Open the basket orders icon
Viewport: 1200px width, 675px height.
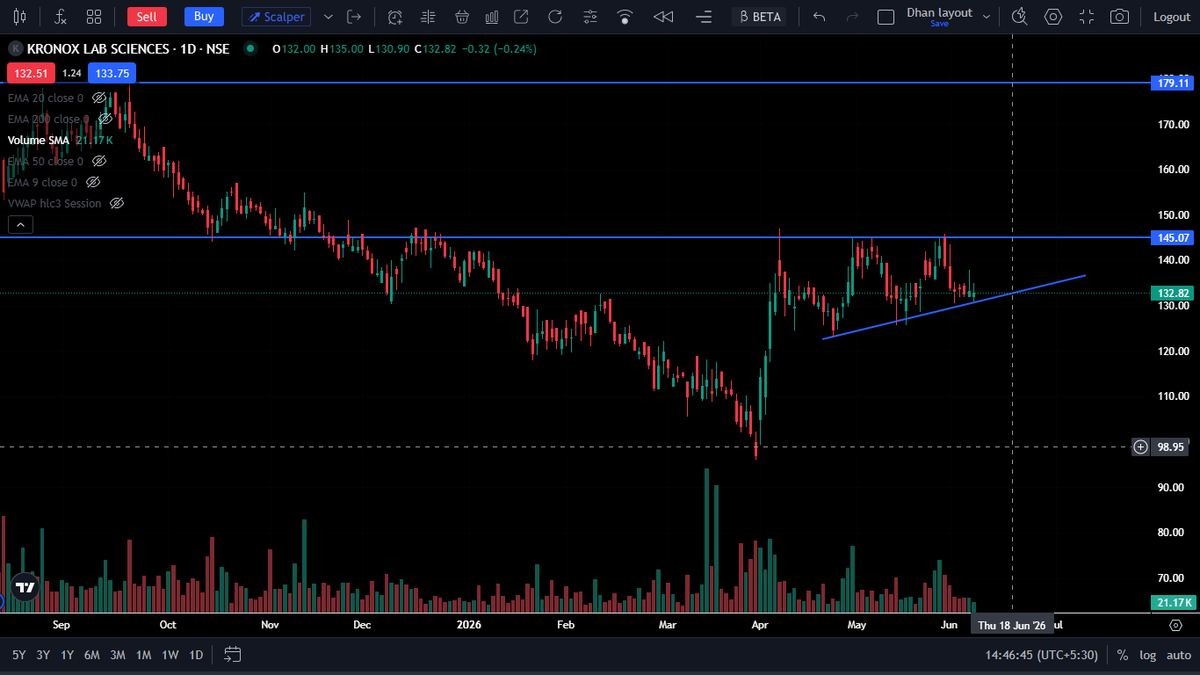click(461, 17)
